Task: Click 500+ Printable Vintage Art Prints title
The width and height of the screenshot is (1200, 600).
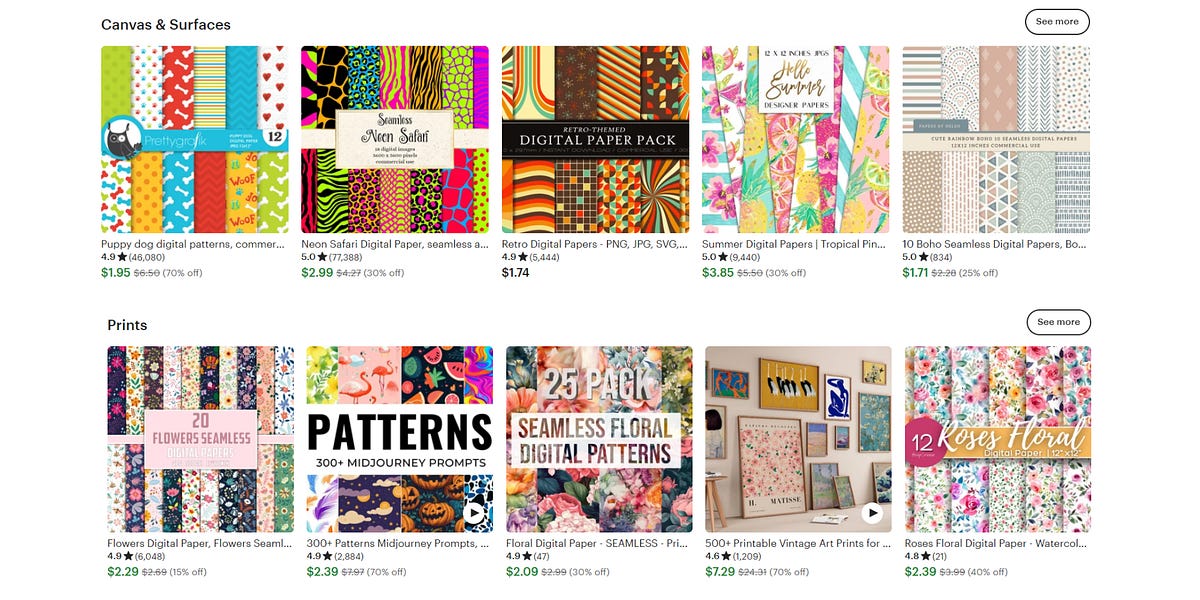Action: click(798, 544)
